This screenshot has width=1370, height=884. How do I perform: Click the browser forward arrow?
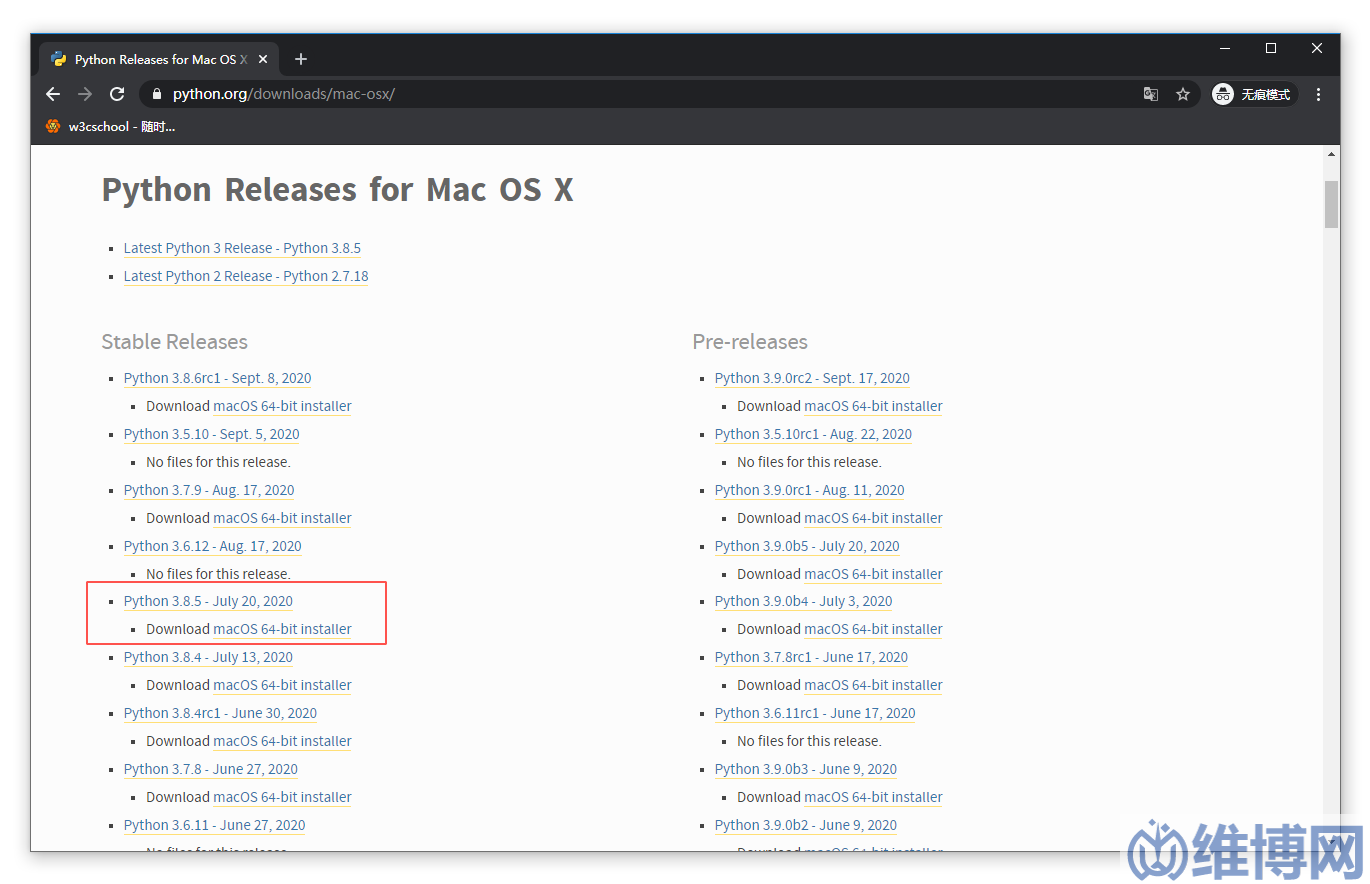(85, 94)
